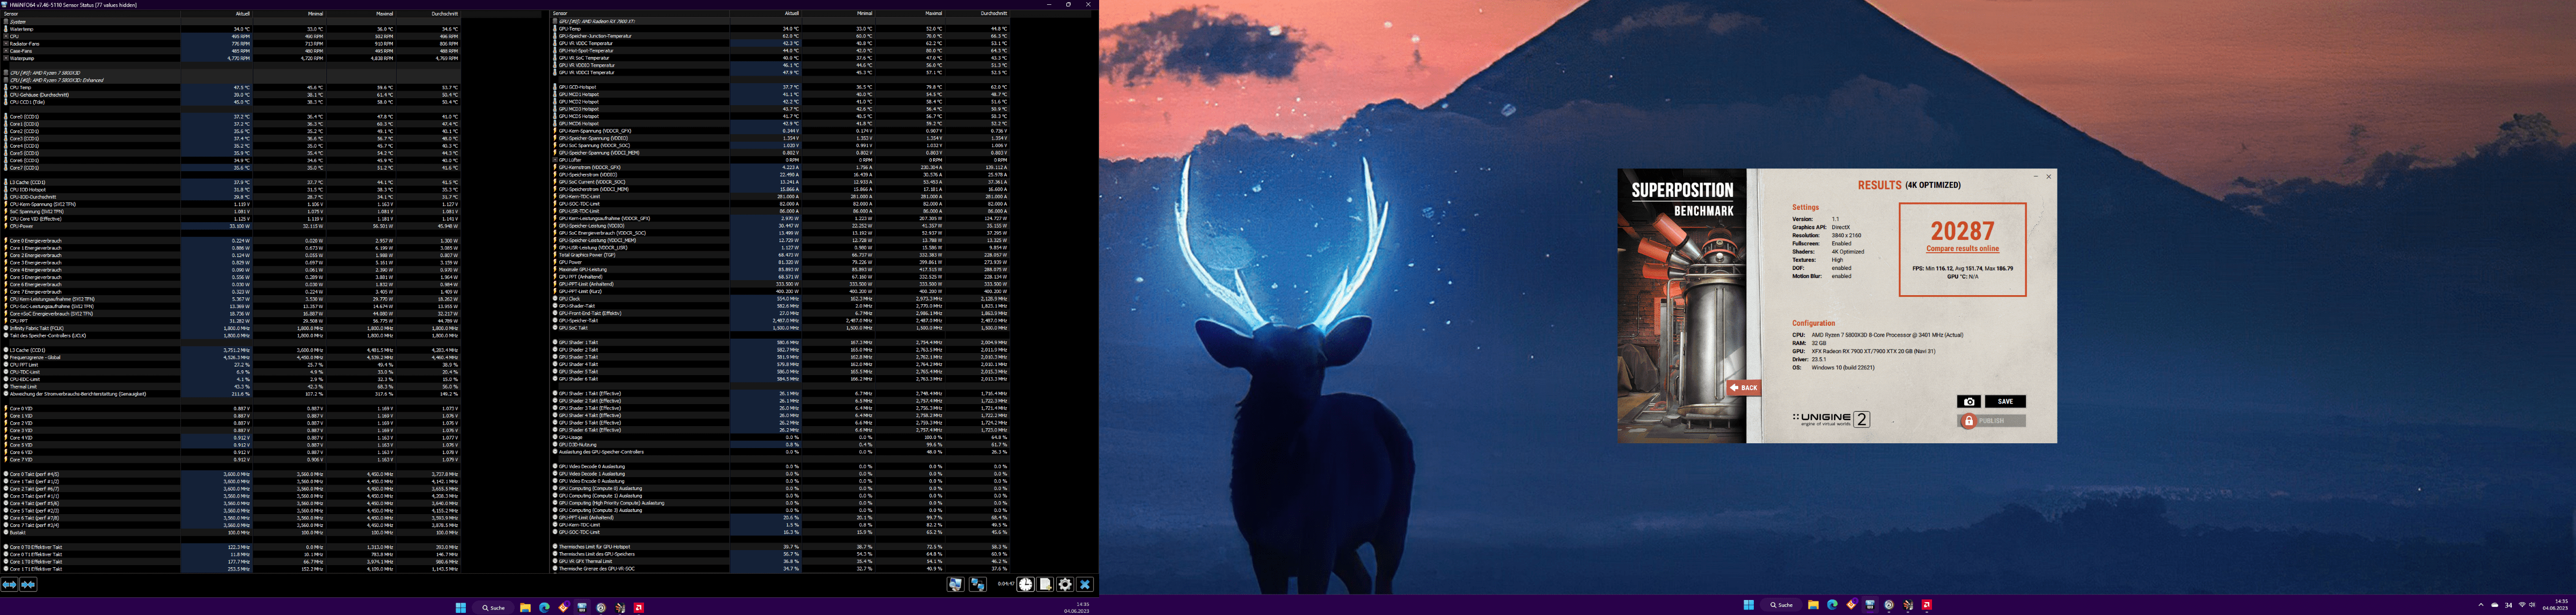Open HWiNFO sensor settings via gear icon
Image resolution: width=2576 pixels, height=615 pixels.
tap(1065, 584)
